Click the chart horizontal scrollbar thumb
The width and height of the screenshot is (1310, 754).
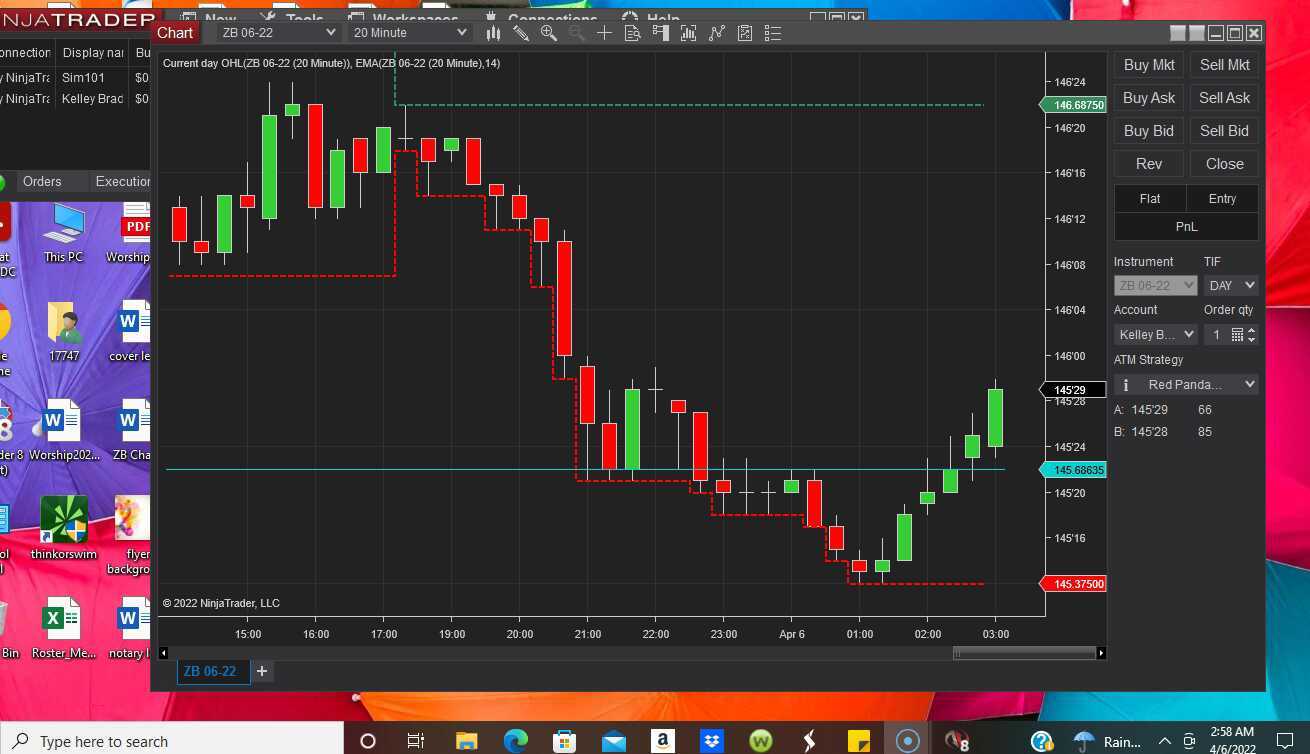pos(1024,653)
